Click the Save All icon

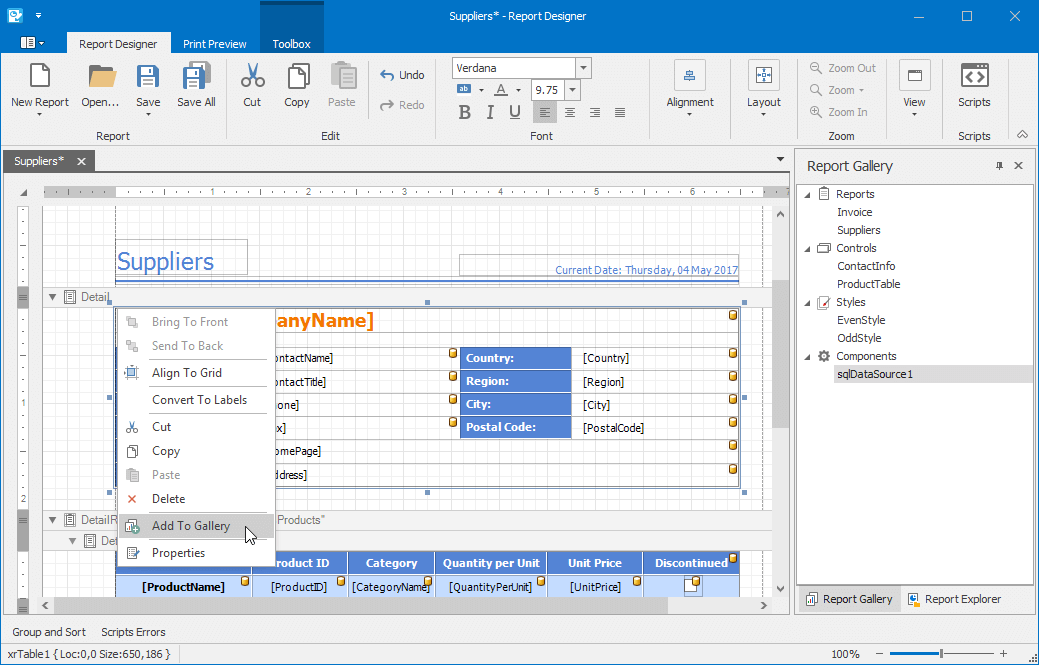coord(196,77)
